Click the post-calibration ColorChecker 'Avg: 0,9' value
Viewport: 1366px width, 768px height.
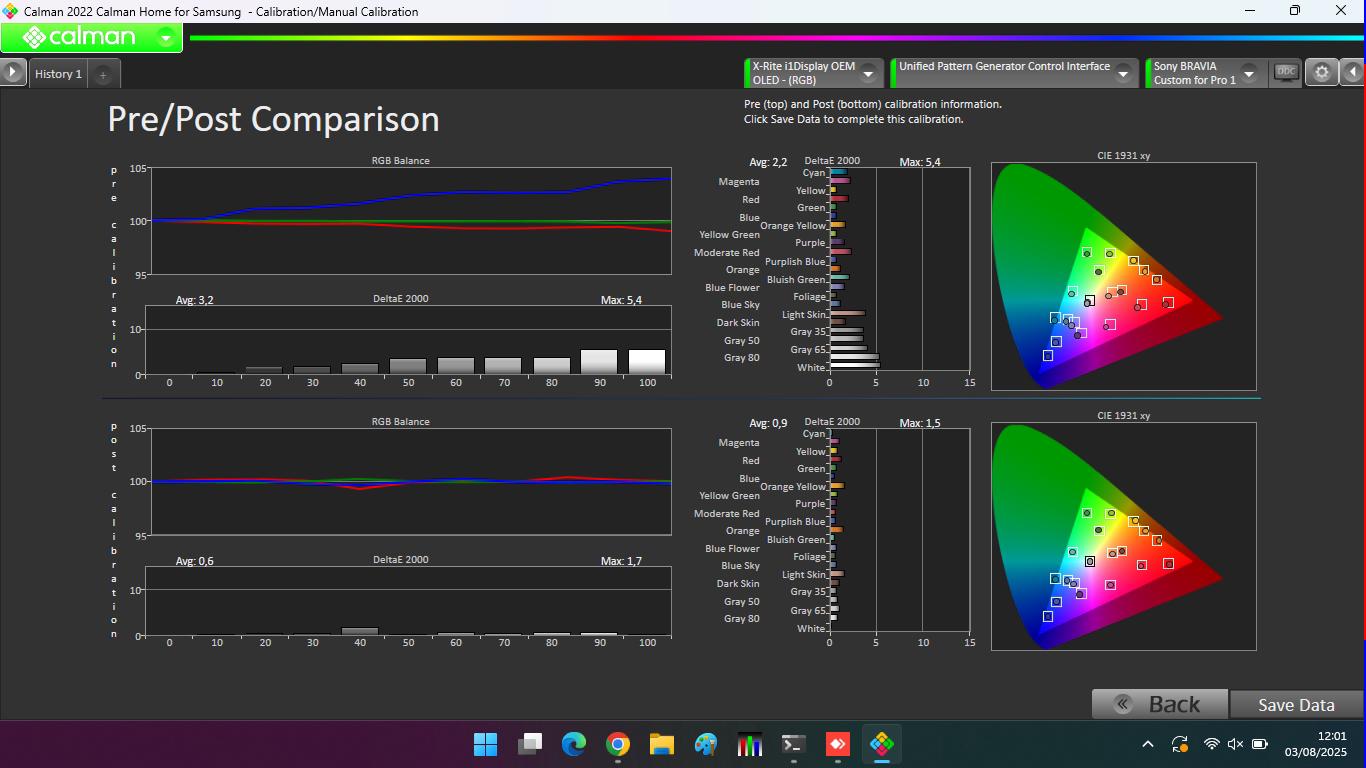click(768, 423)
